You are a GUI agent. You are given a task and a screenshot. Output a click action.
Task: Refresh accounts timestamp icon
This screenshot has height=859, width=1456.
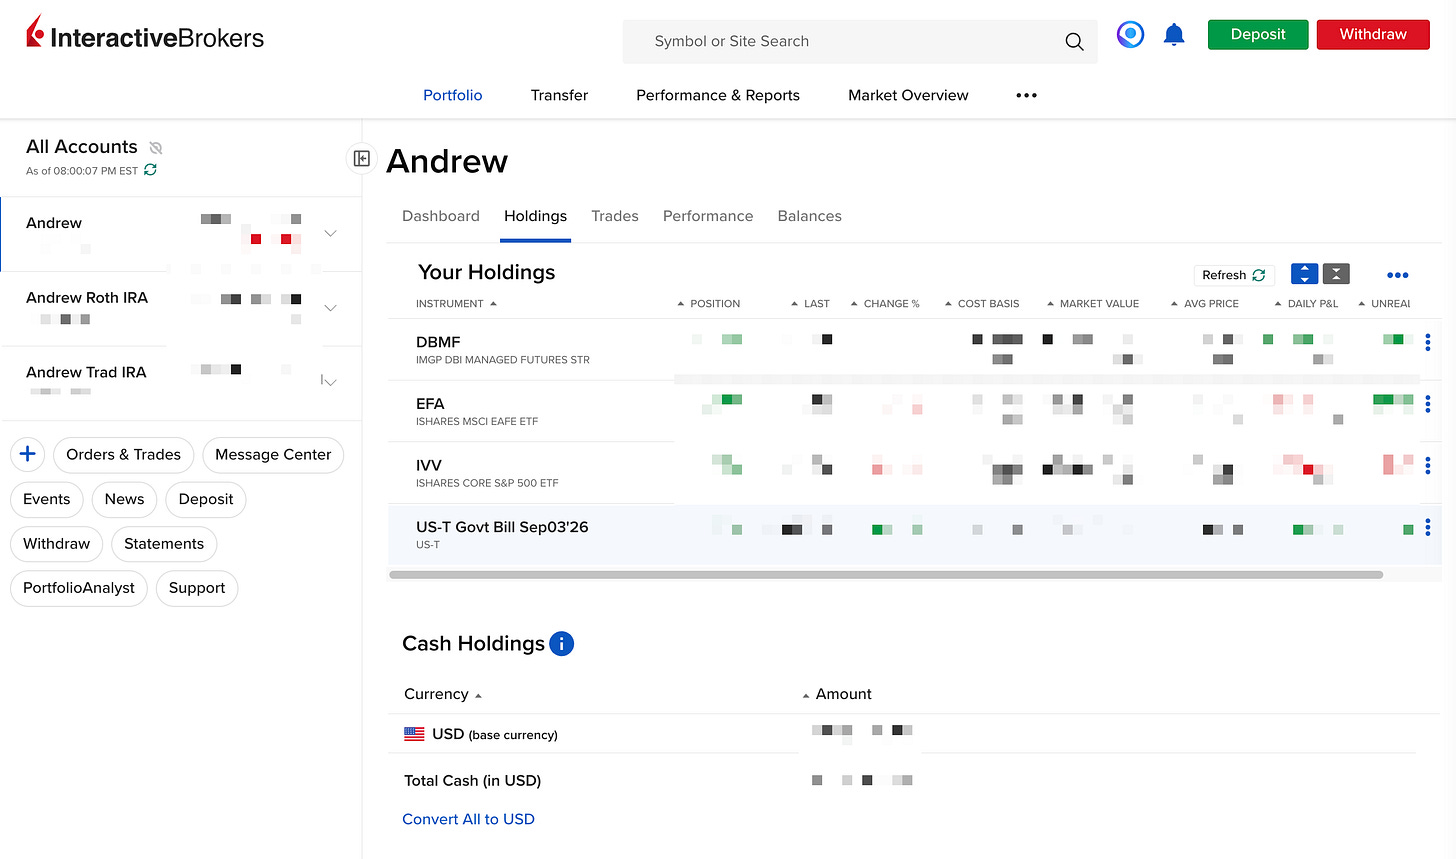pyautogui.click(x=150, y=170)
